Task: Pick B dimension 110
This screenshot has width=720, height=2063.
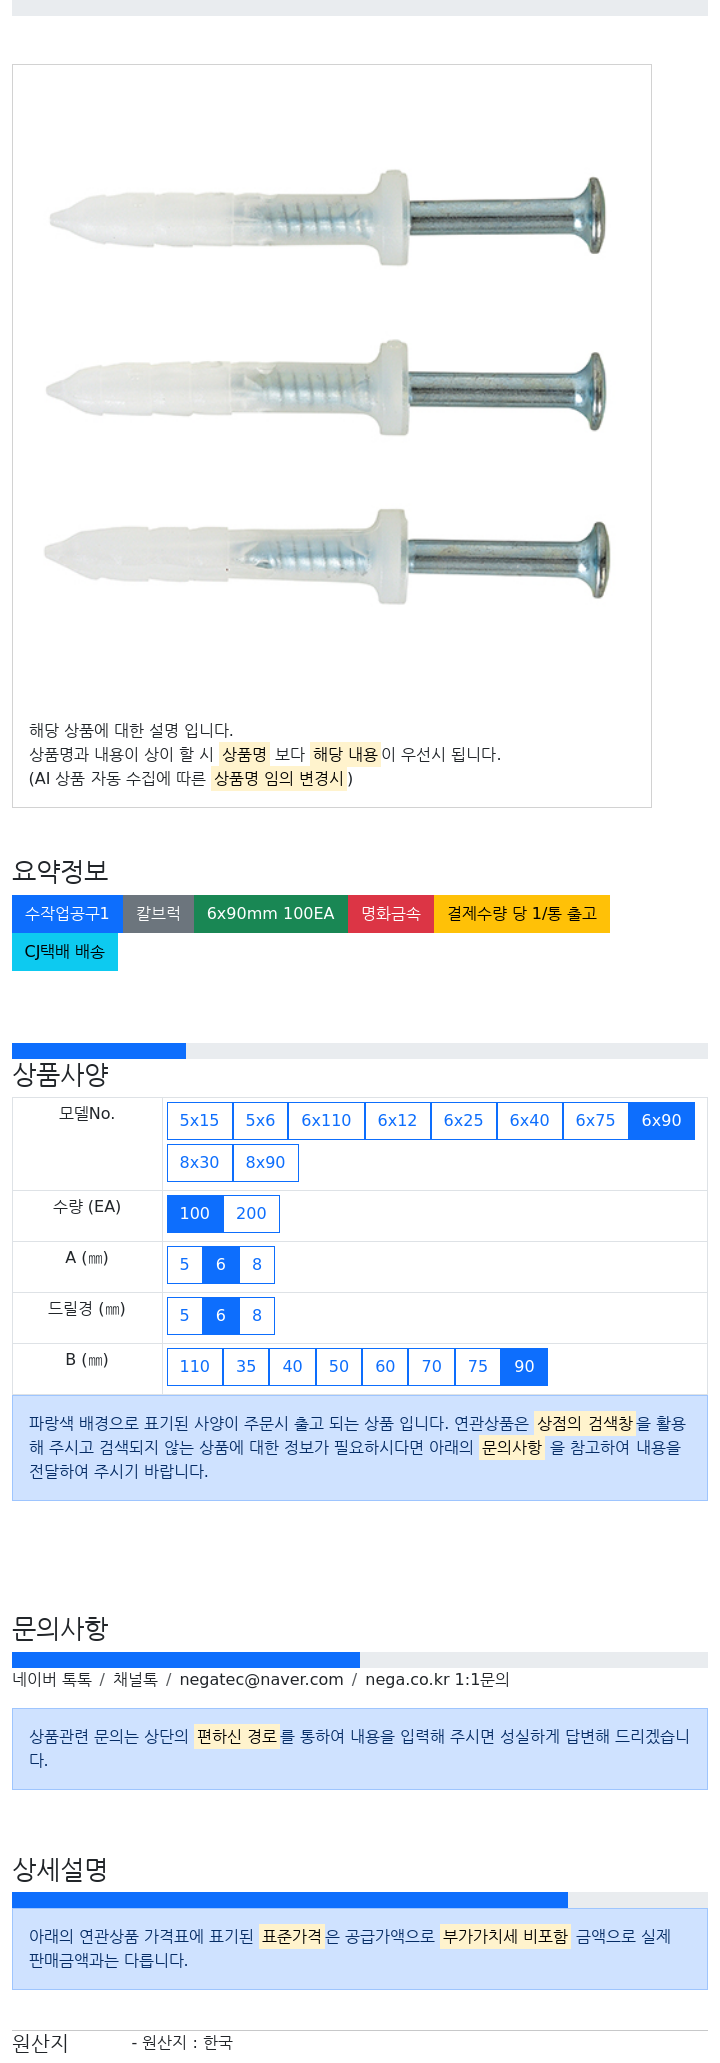Action: (x=195, y=1367)
